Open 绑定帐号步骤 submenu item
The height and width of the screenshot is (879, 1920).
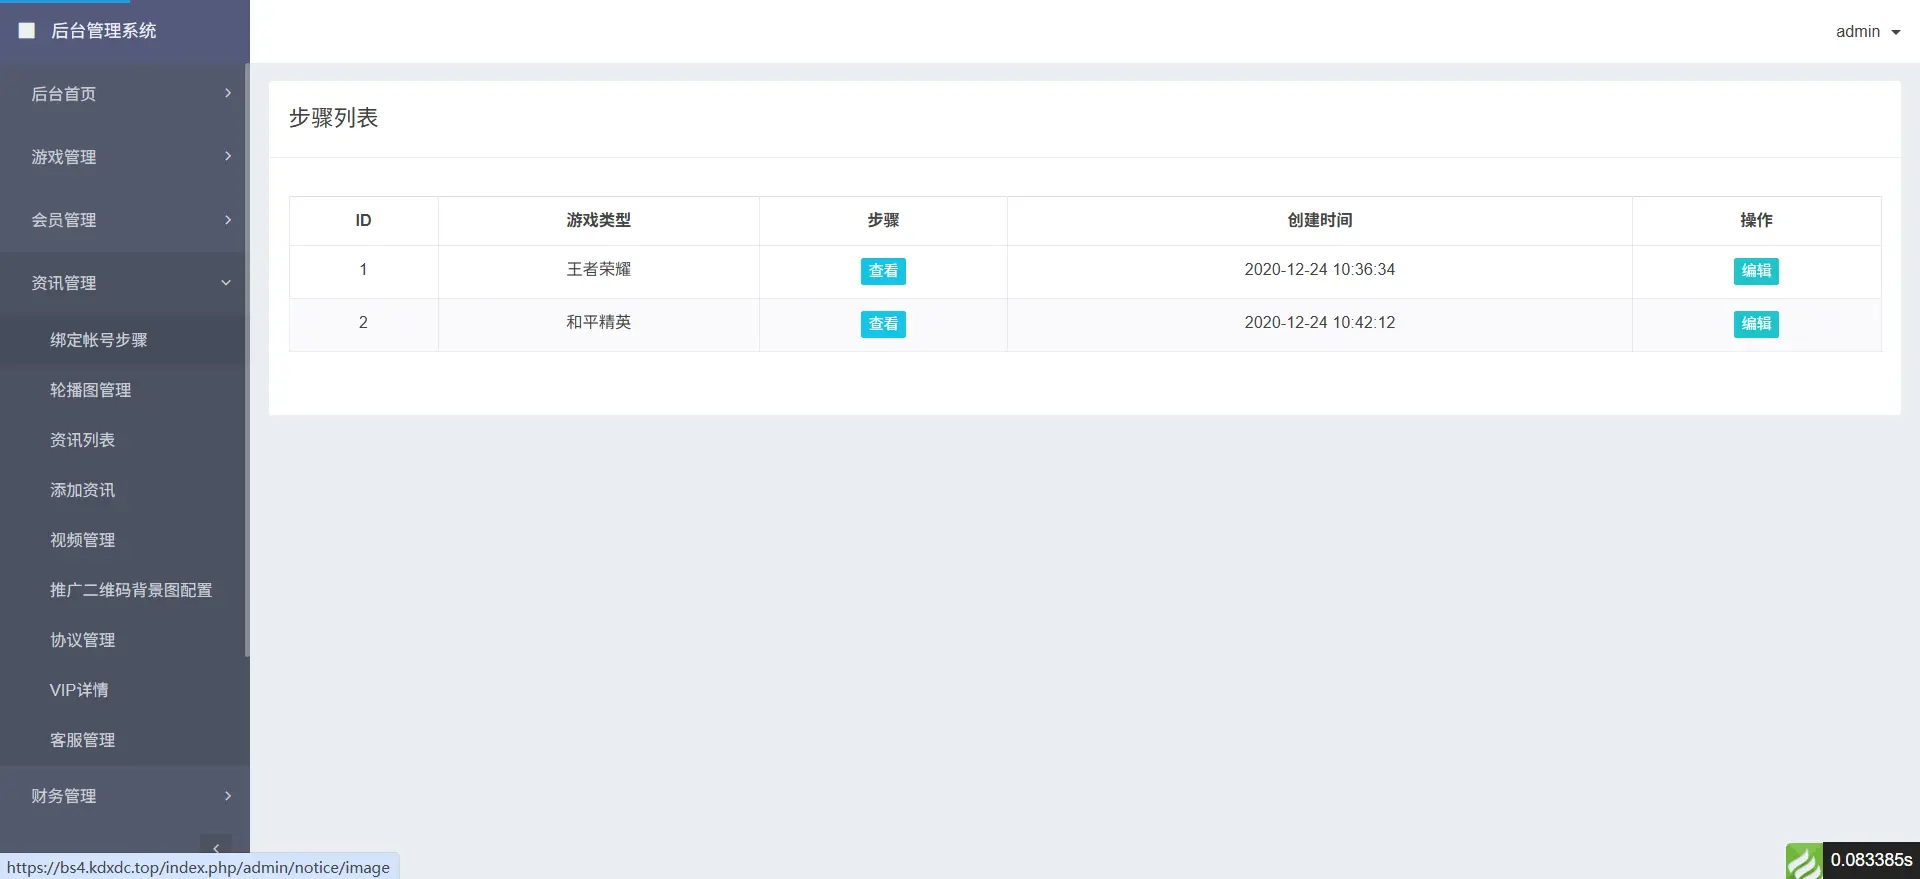pos(99,340)
